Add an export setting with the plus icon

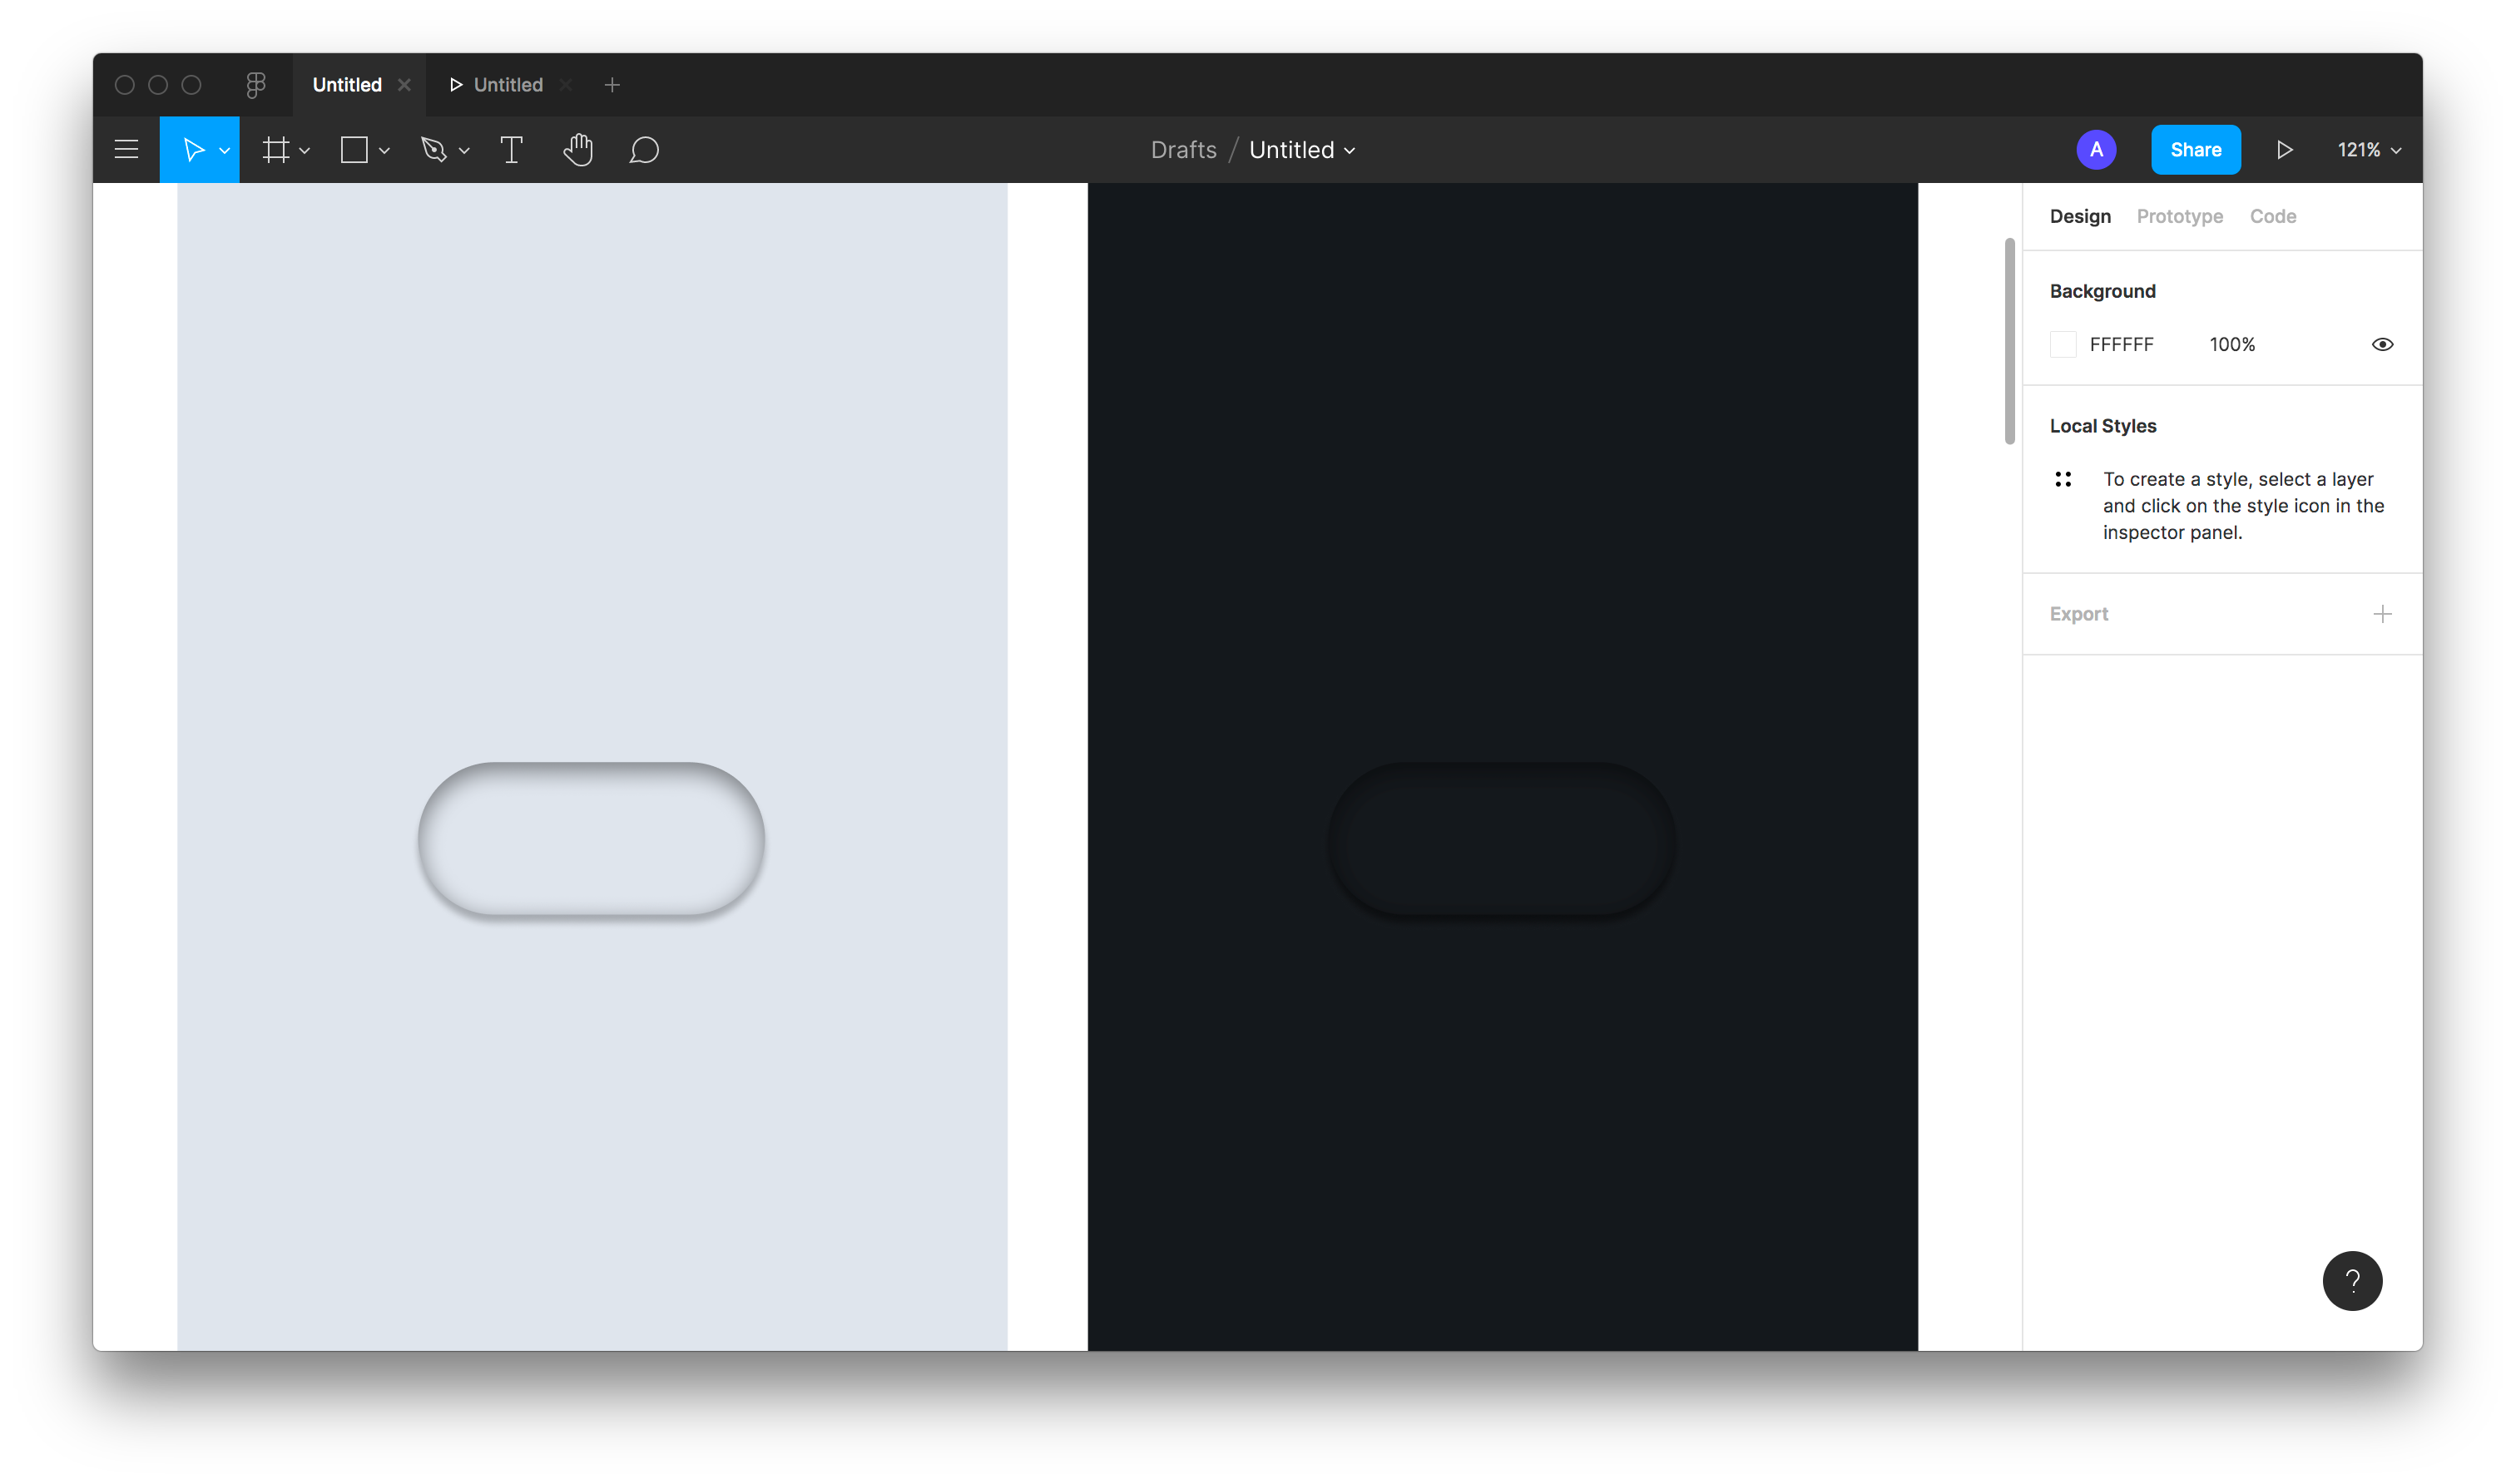(x=2383, y=613)
